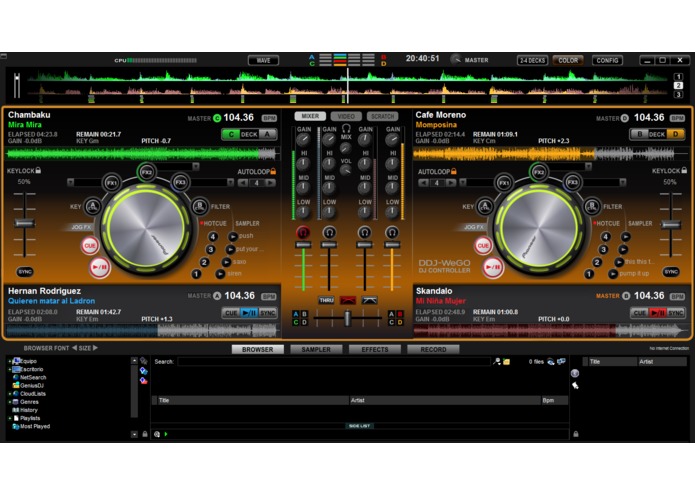The image size is (695, 494).
Task: Trigger hotcue 3 on right deck
Action: click(x=603, y=249)
